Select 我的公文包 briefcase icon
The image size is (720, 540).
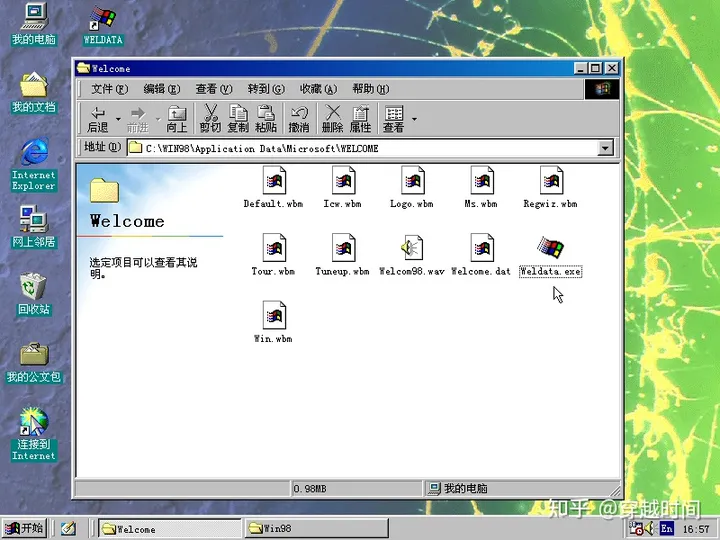(x=34, y=354)
